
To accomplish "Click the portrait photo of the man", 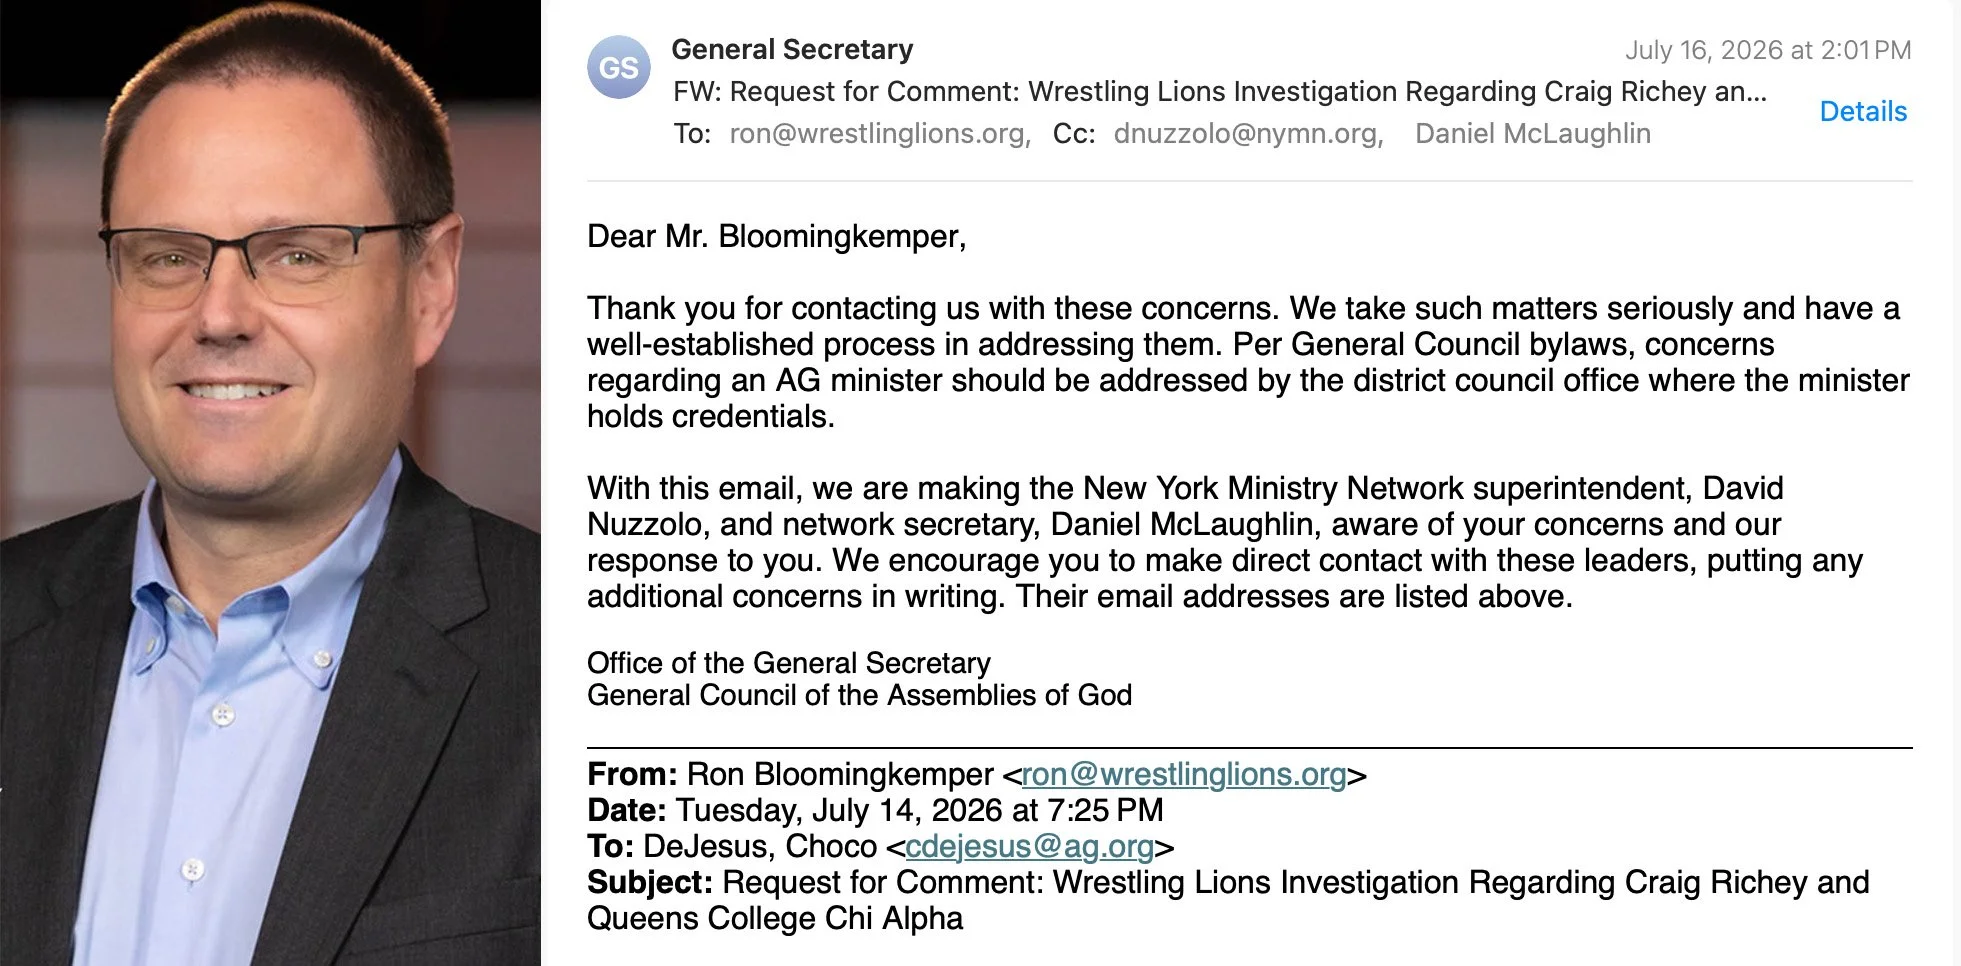I will point(270,483).
